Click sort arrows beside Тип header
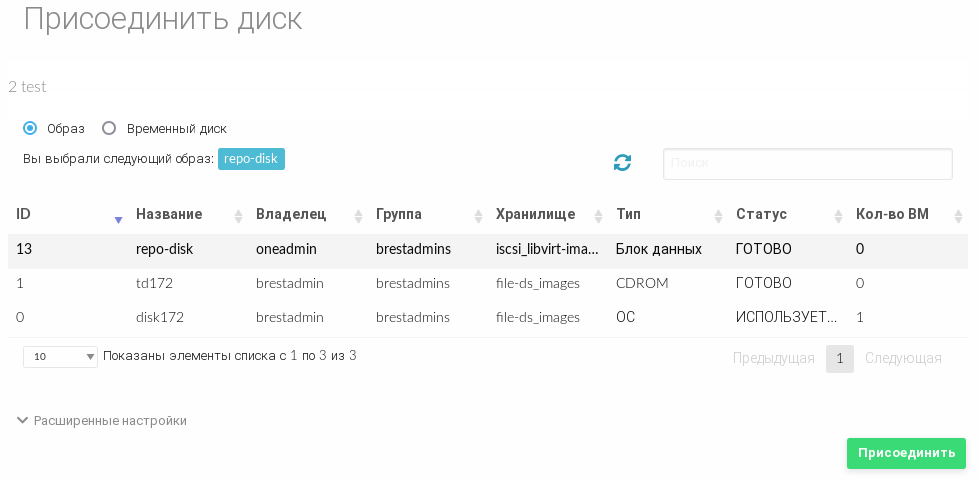Image resolution: width=978 pixels, height=480 pixels. point(718,216)
